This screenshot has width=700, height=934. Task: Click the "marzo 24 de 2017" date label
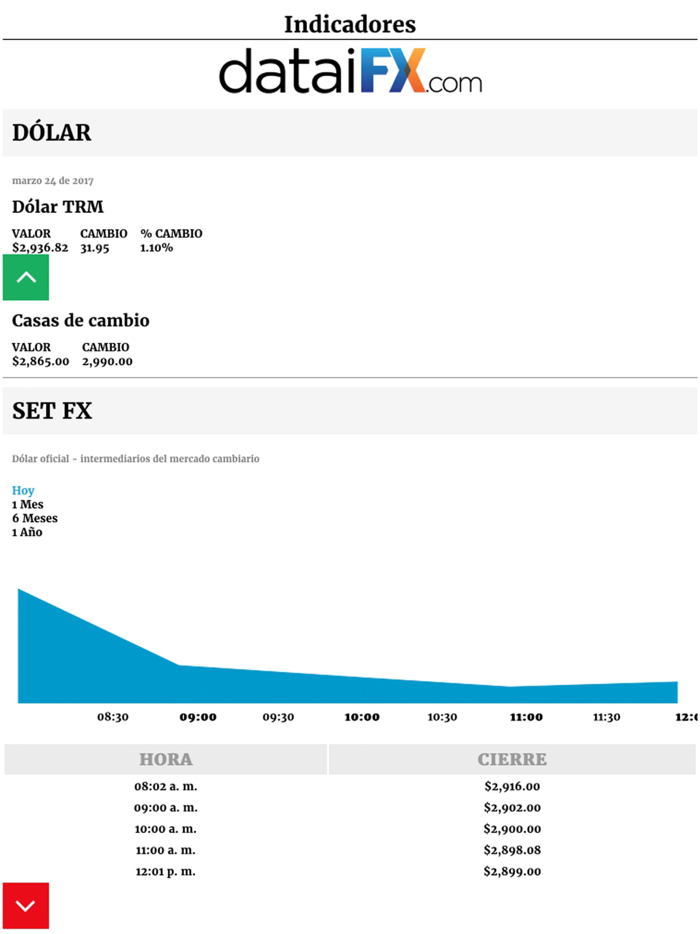(x=52, y=181)
